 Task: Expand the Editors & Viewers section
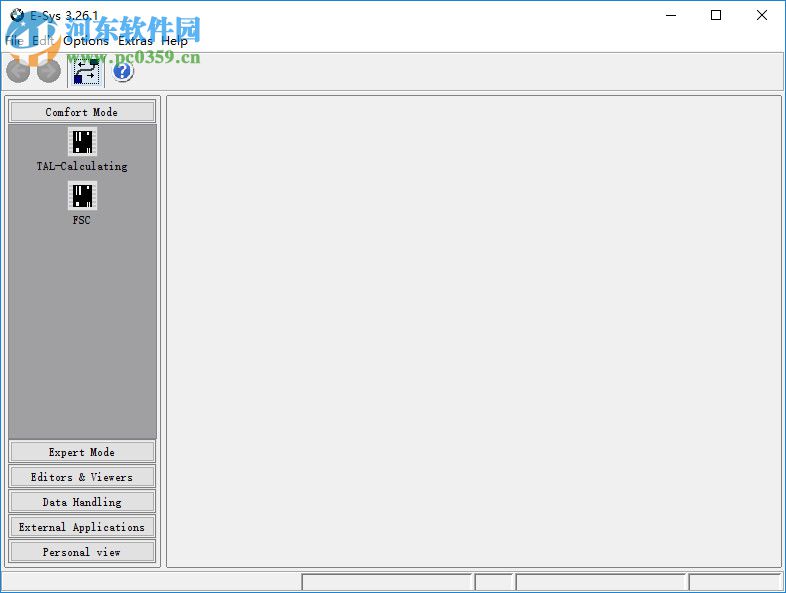[82, 477]
